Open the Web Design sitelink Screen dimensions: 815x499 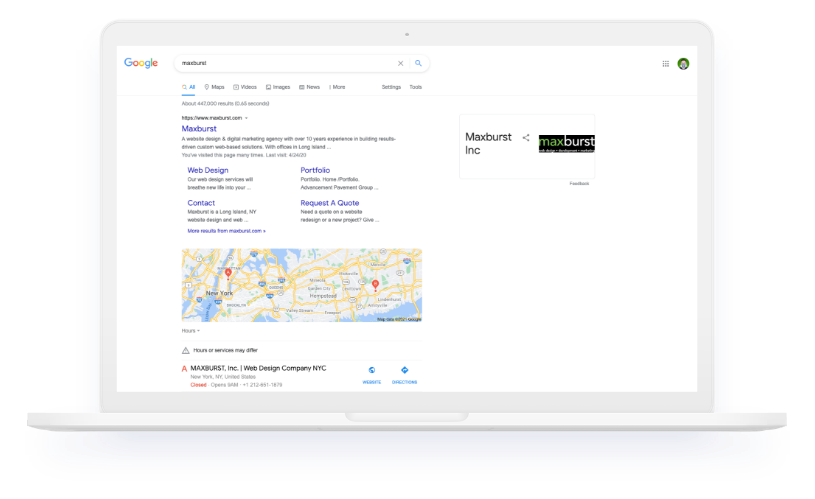(x=208, y=170)
